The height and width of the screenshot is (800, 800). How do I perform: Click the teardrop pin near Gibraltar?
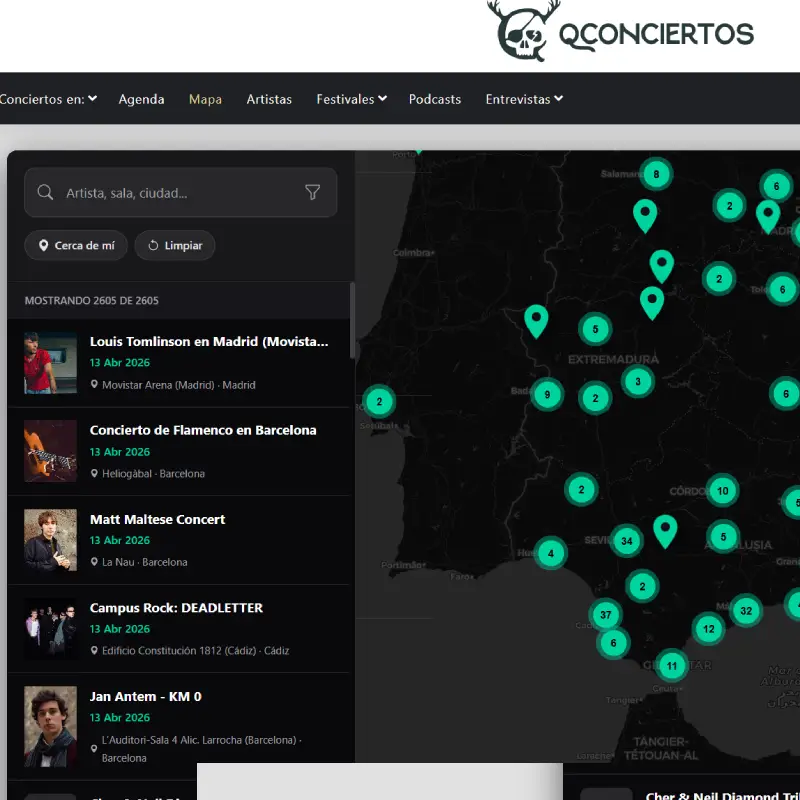pos(666,528)
